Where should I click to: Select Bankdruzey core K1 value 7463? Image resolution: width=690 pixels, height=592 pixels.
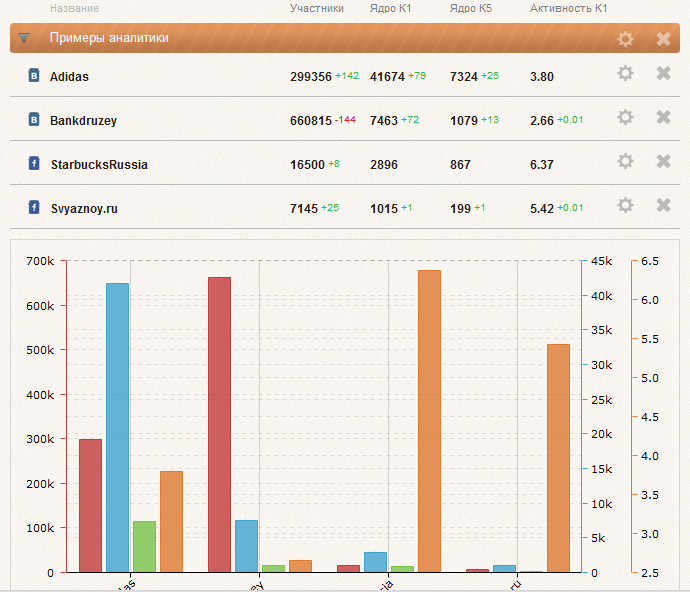384,121
